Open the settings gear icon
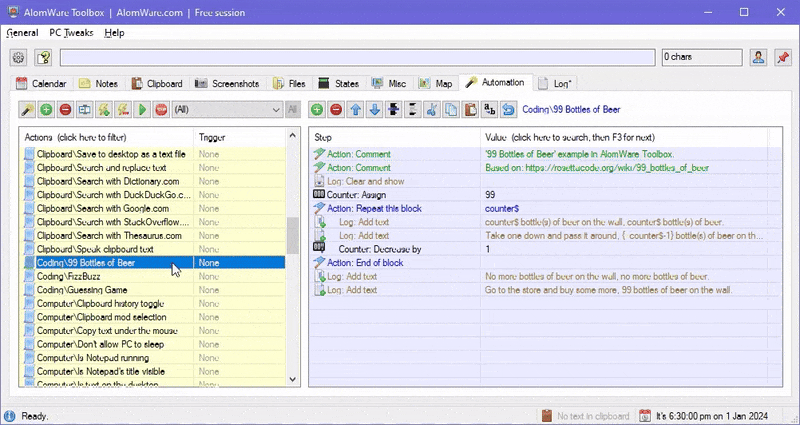Viewport: 800px width, 425px height. coord(18,58)
